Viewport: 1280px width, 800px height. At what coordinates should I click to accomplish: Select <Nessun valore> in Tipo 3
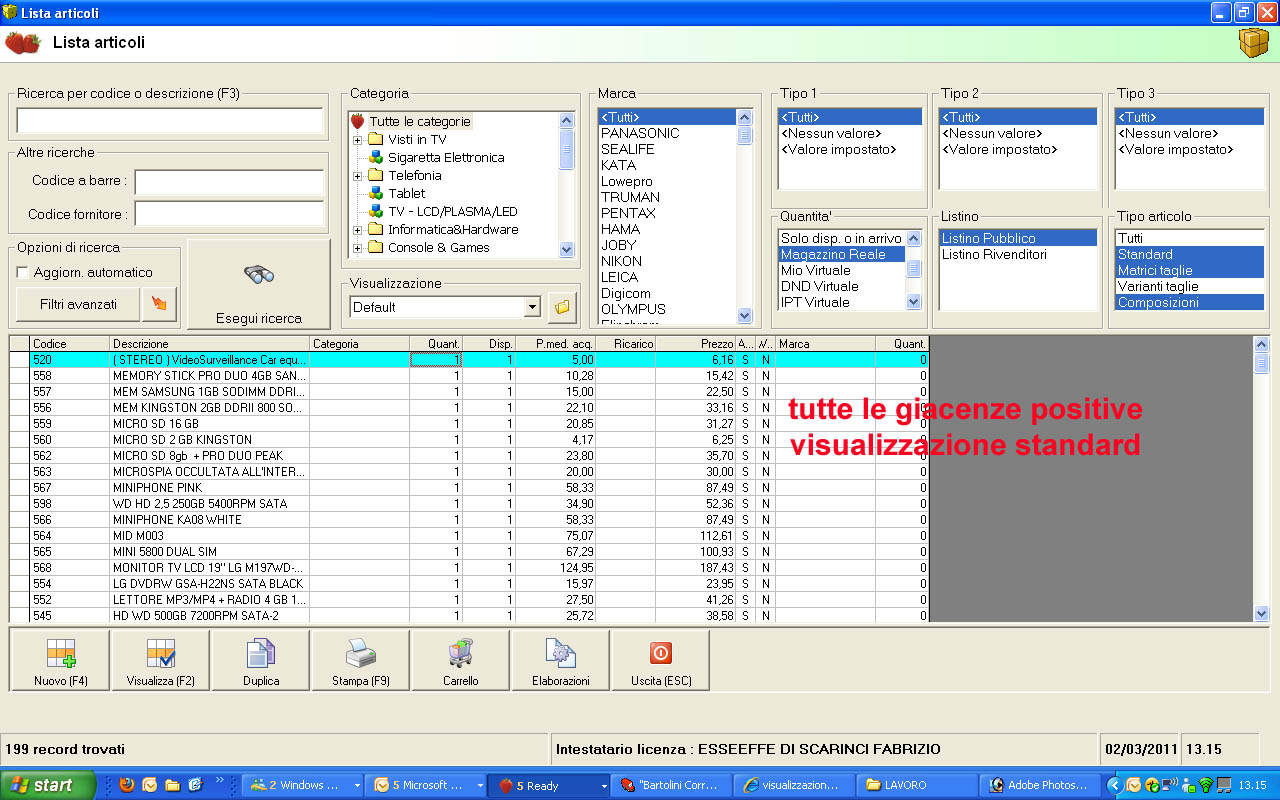click(x=1190, y=133)
